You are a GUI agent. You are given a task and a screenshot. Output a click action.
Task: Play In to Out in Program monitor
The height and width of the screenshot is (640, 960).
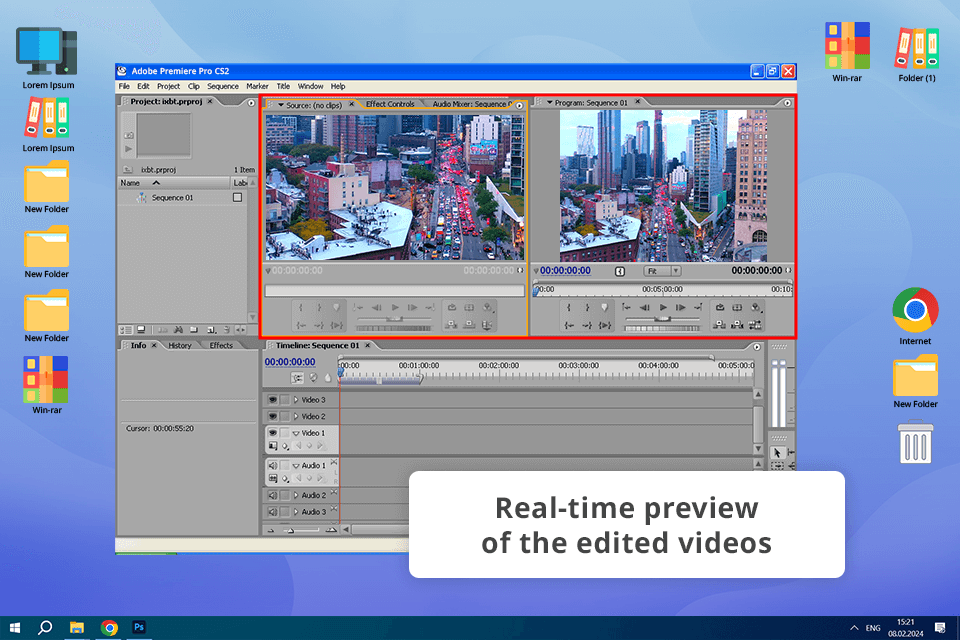click(605, 325)
